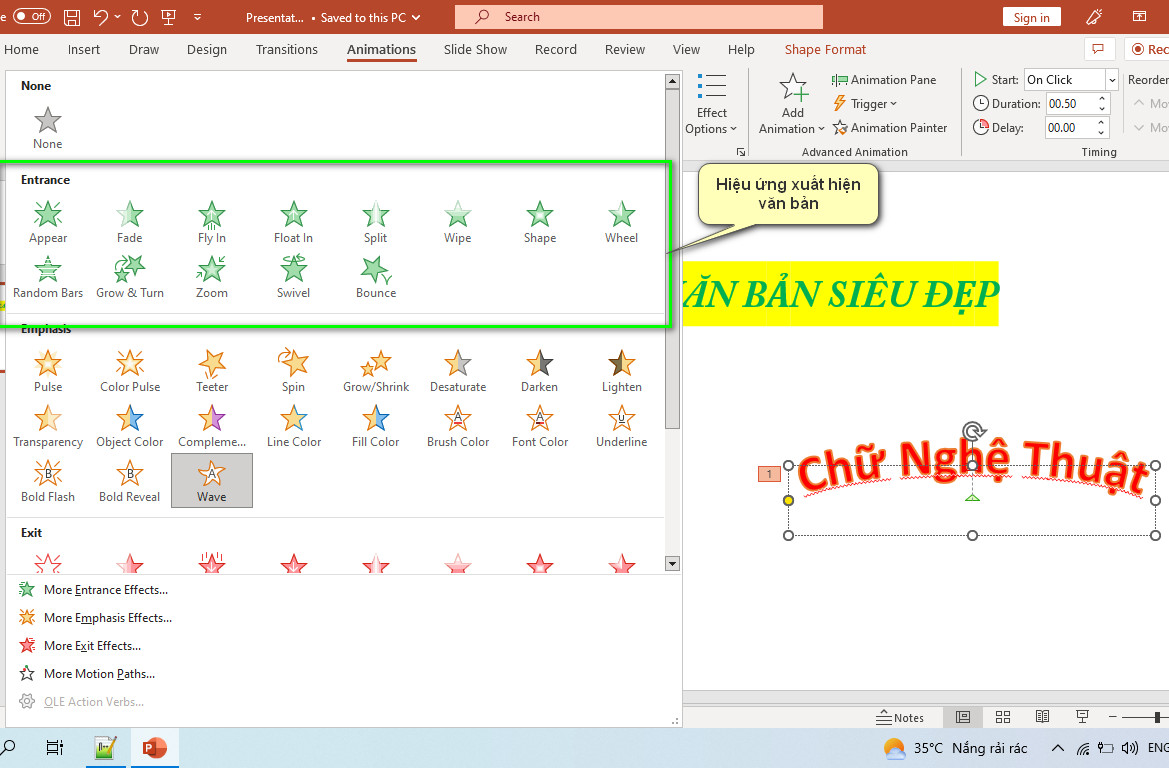Apply the Object Color emphasis effect

pos(130,427)
